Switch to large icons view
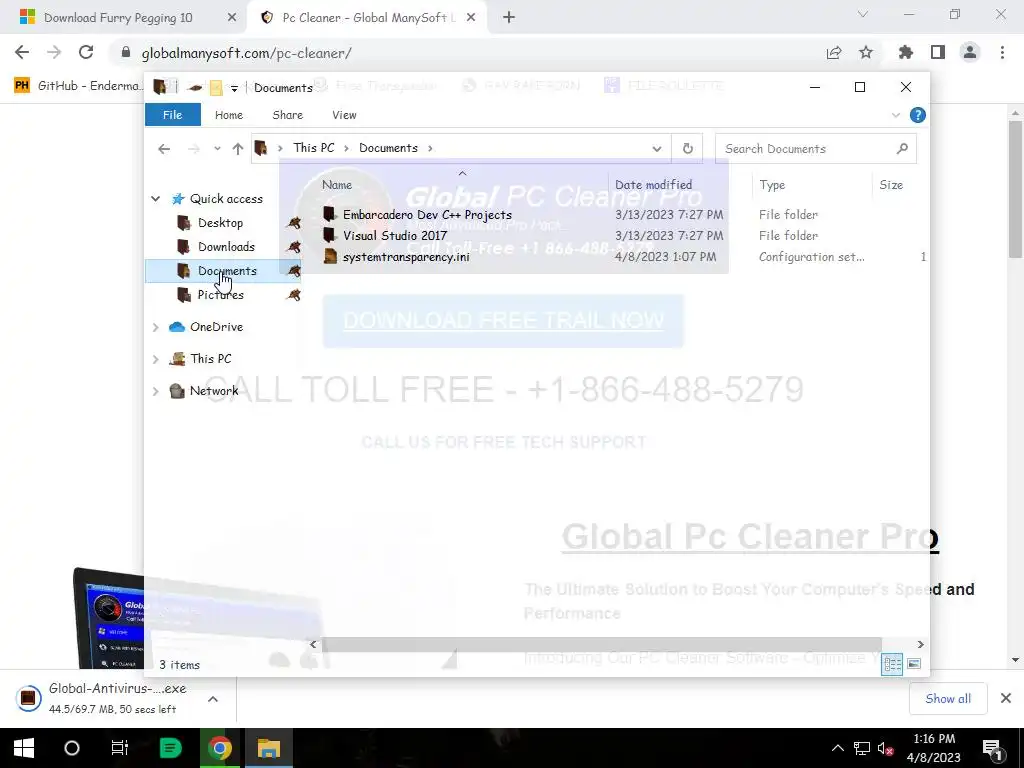 pos(914,664)
